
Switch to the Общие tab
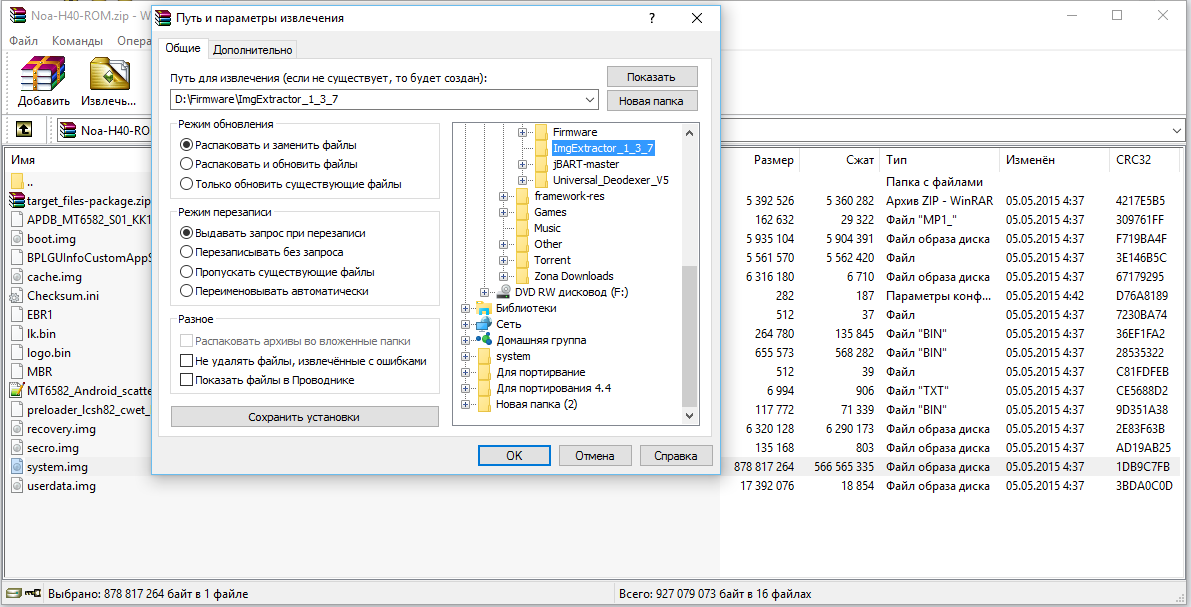[x=183, y=48]
